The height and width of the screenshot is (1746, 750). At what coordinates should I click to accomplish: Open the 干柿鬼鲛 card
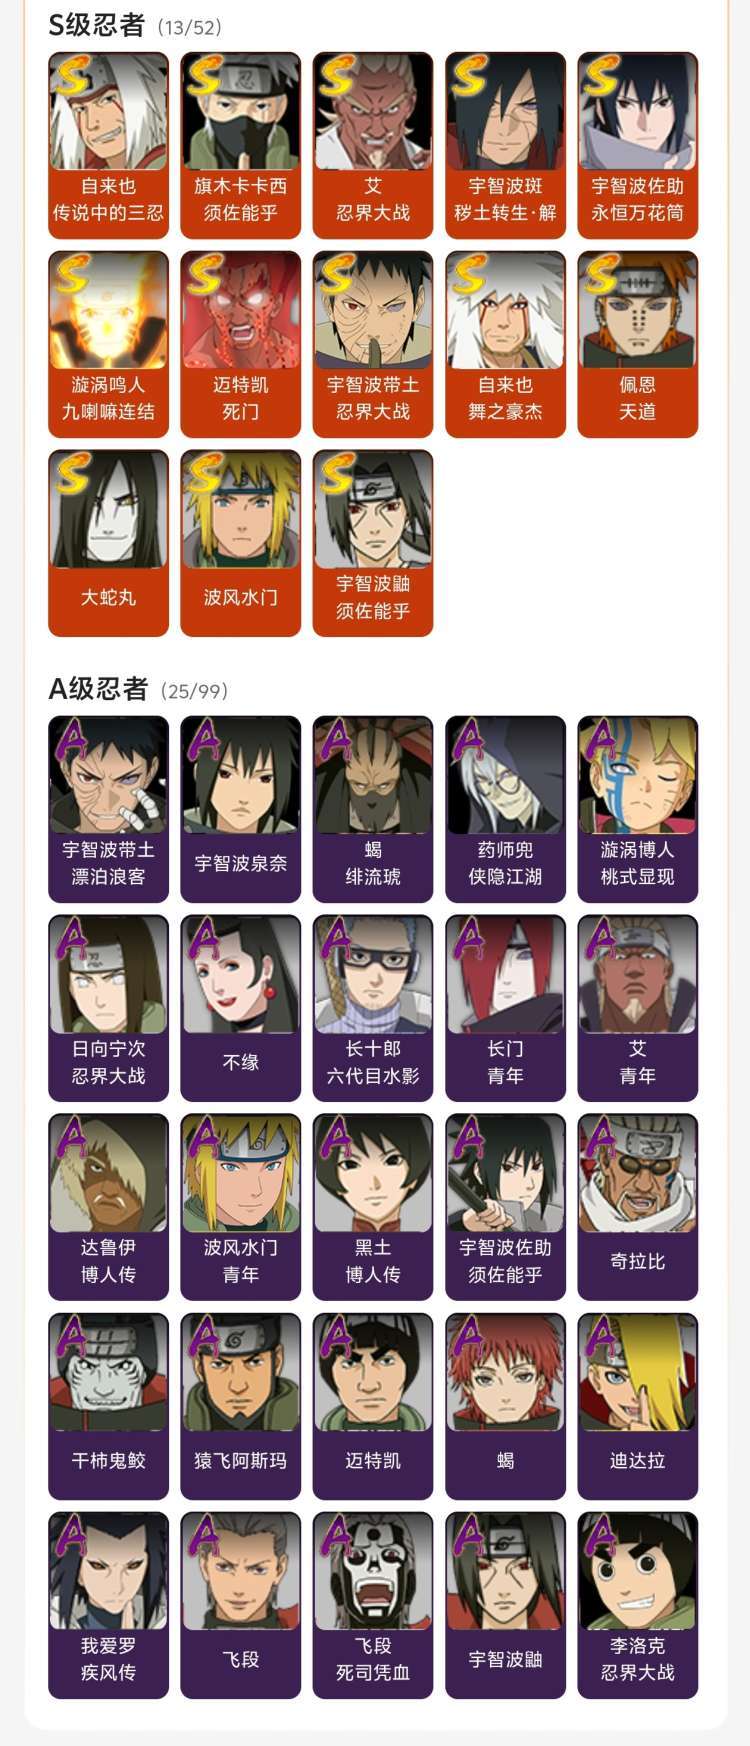tap(108, 1406)
